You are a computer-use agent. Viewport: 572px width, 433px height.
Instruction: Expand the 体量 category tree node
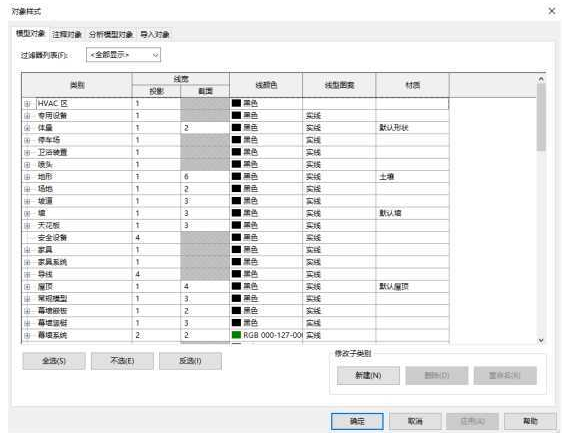point(27,128)
